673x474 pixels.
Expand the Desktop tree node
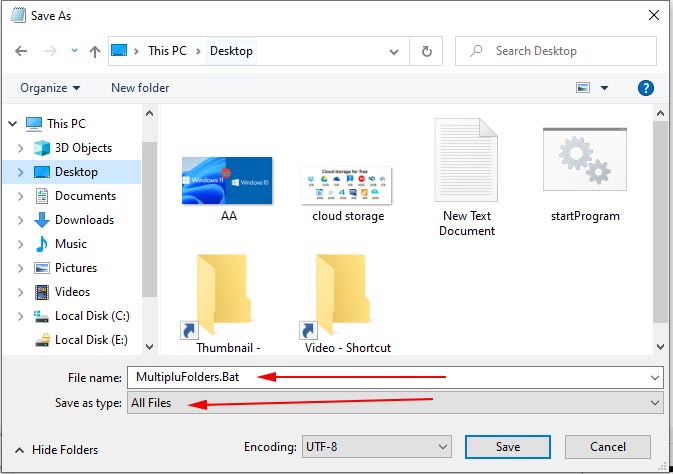(x=20, y=172)
